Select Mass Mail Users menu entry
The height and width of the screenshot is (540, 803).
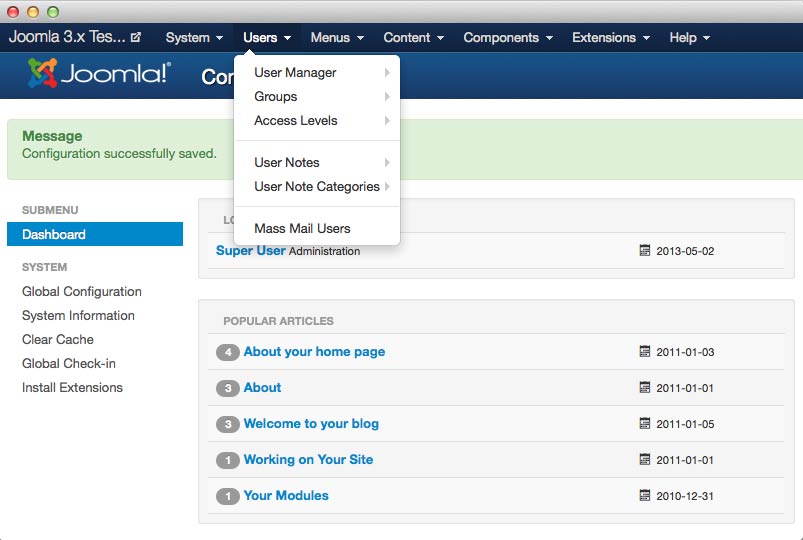coord(302,229)
